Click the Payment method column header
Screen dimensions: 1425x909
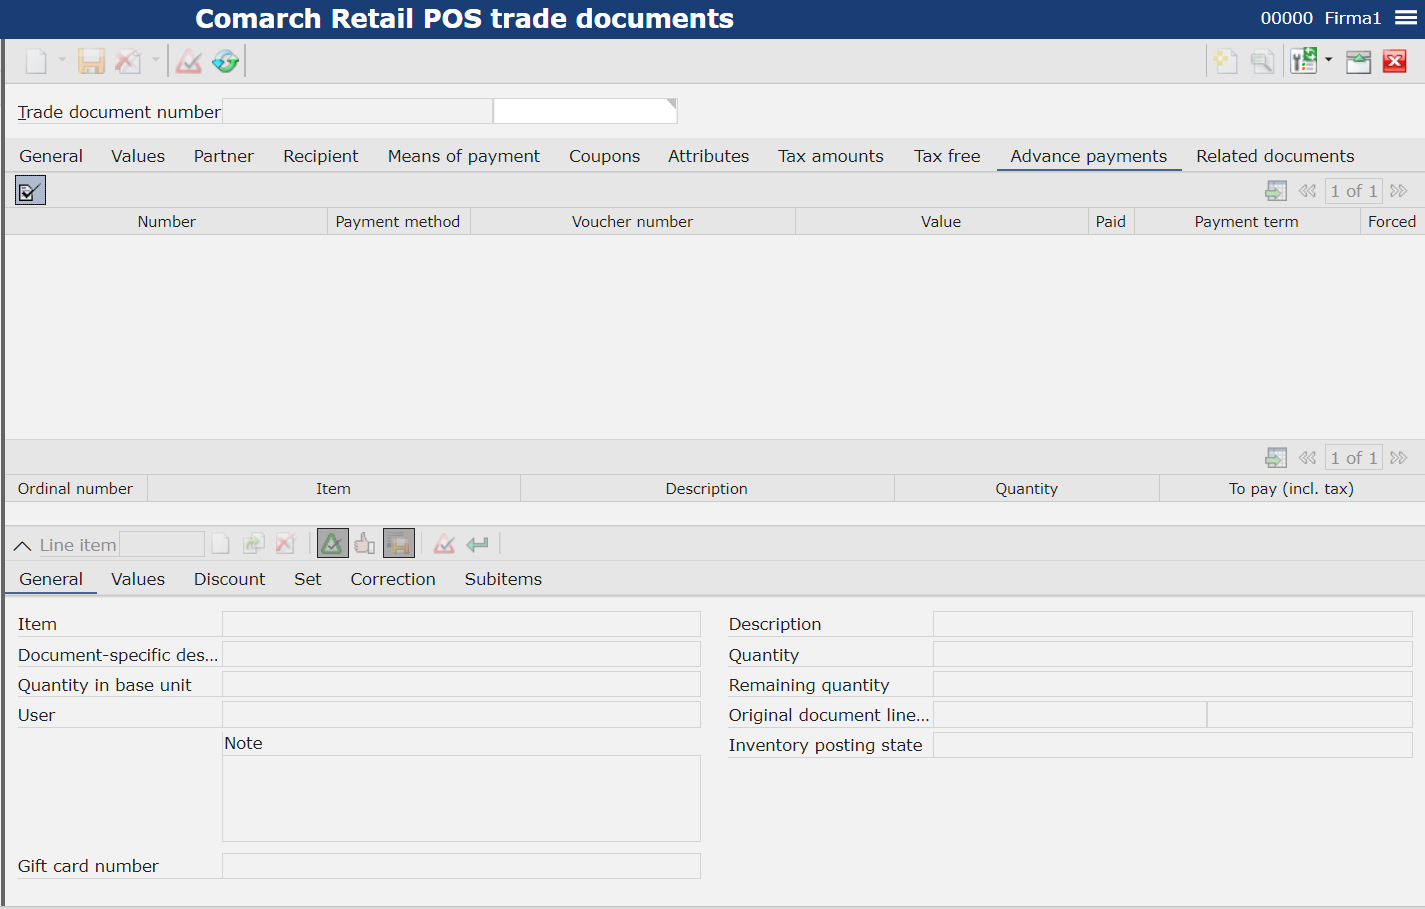(398, 222)
